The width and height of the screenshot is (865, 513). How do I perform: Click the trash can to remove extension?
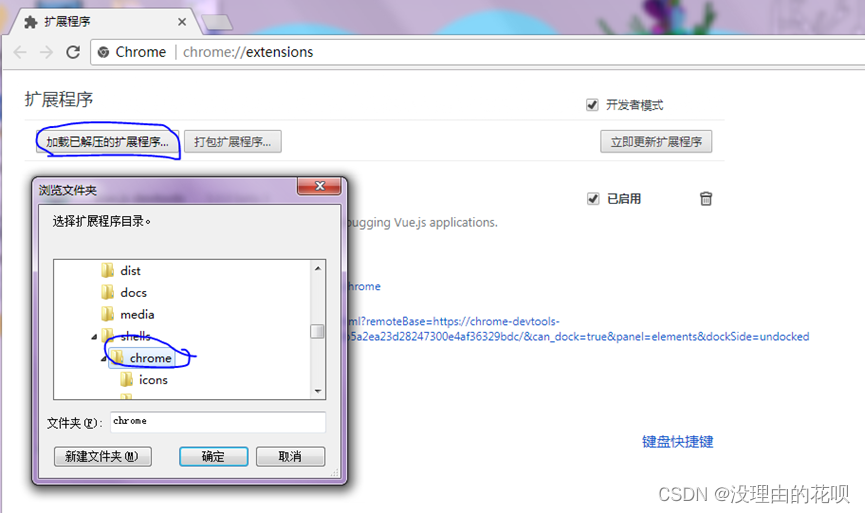(706, 199)
